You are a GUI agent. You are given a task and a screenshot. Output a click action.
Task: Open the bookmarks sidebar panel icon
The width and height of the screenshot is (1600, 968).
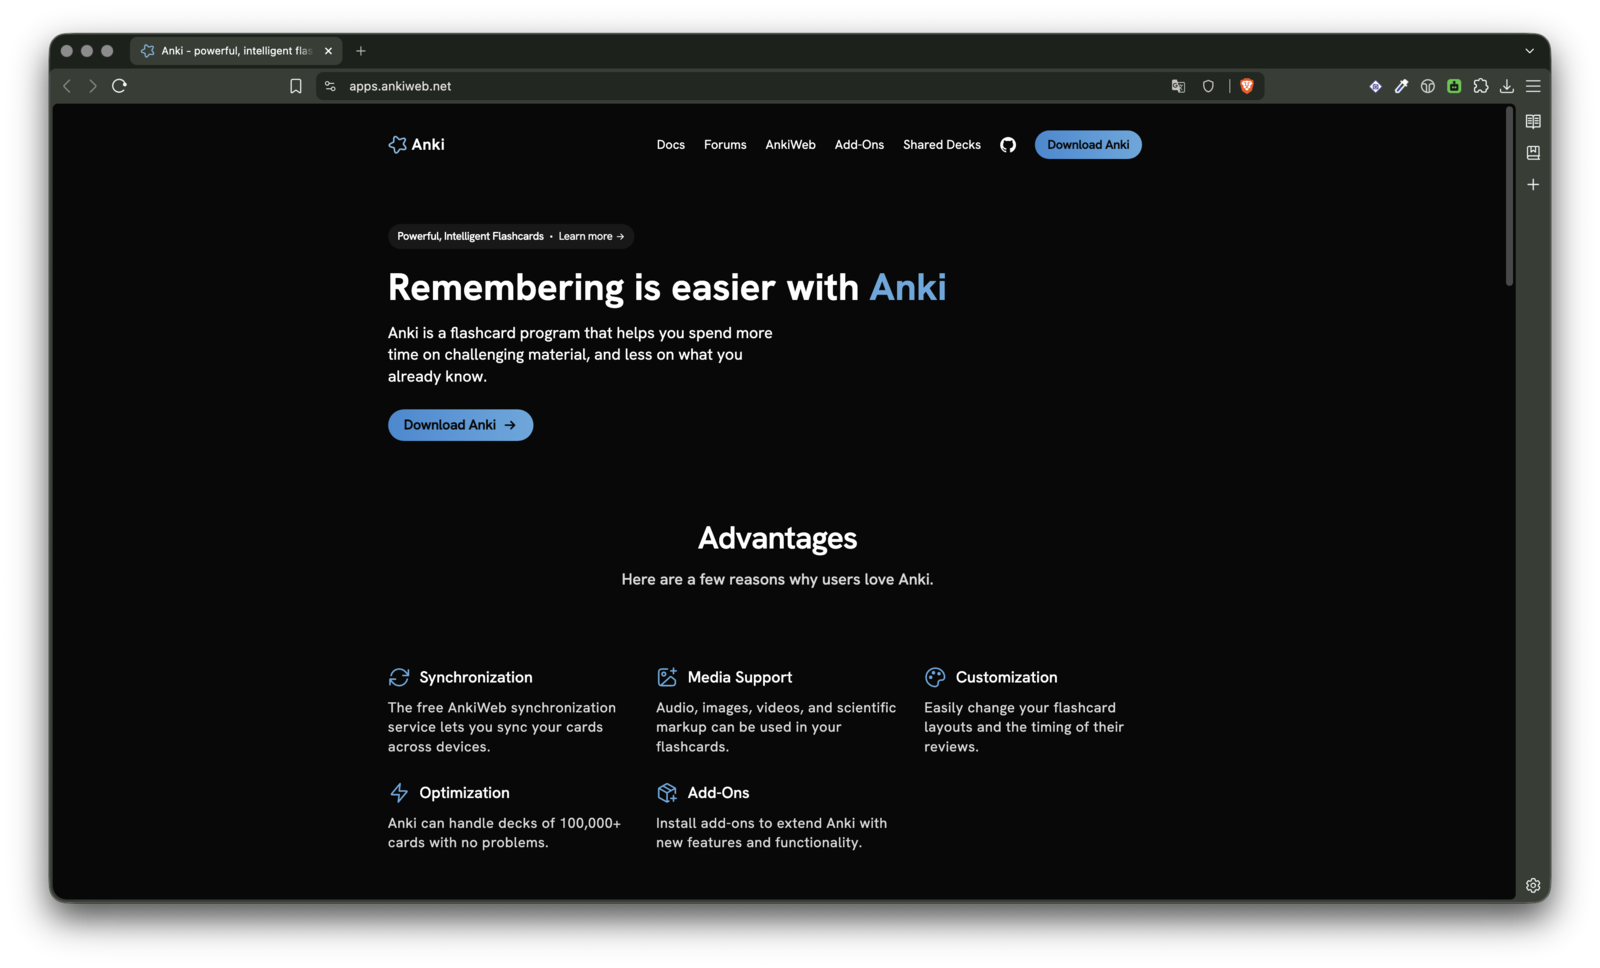(1533, 153)
